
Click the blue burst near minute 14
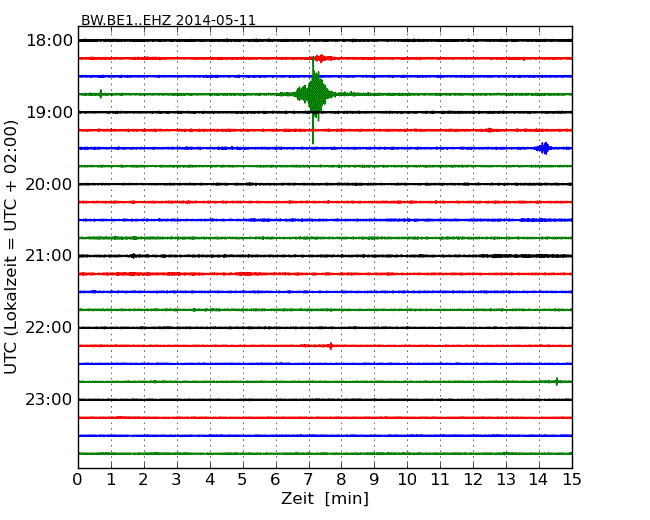tap(544, 148)
